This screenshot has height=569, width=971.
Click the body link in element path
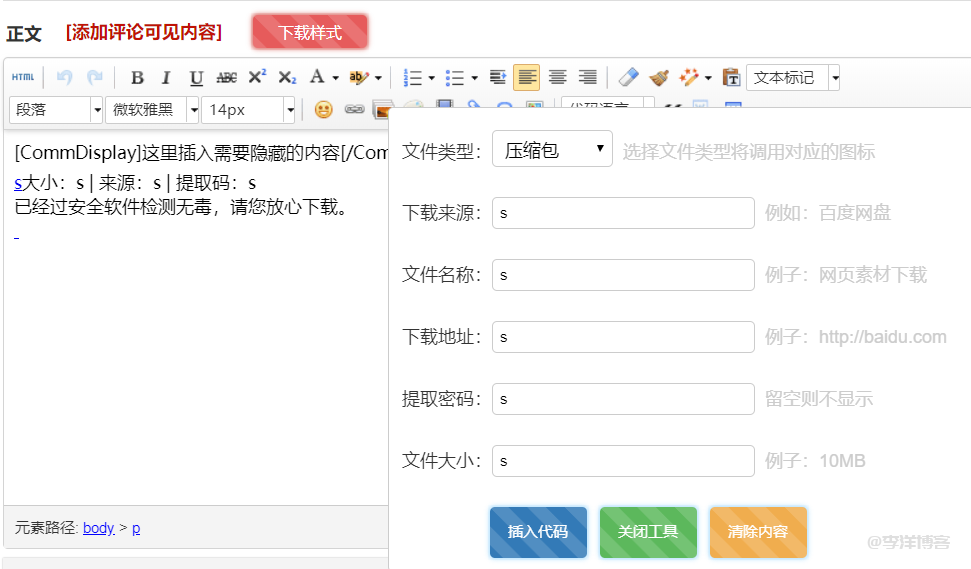pos(99,528)
